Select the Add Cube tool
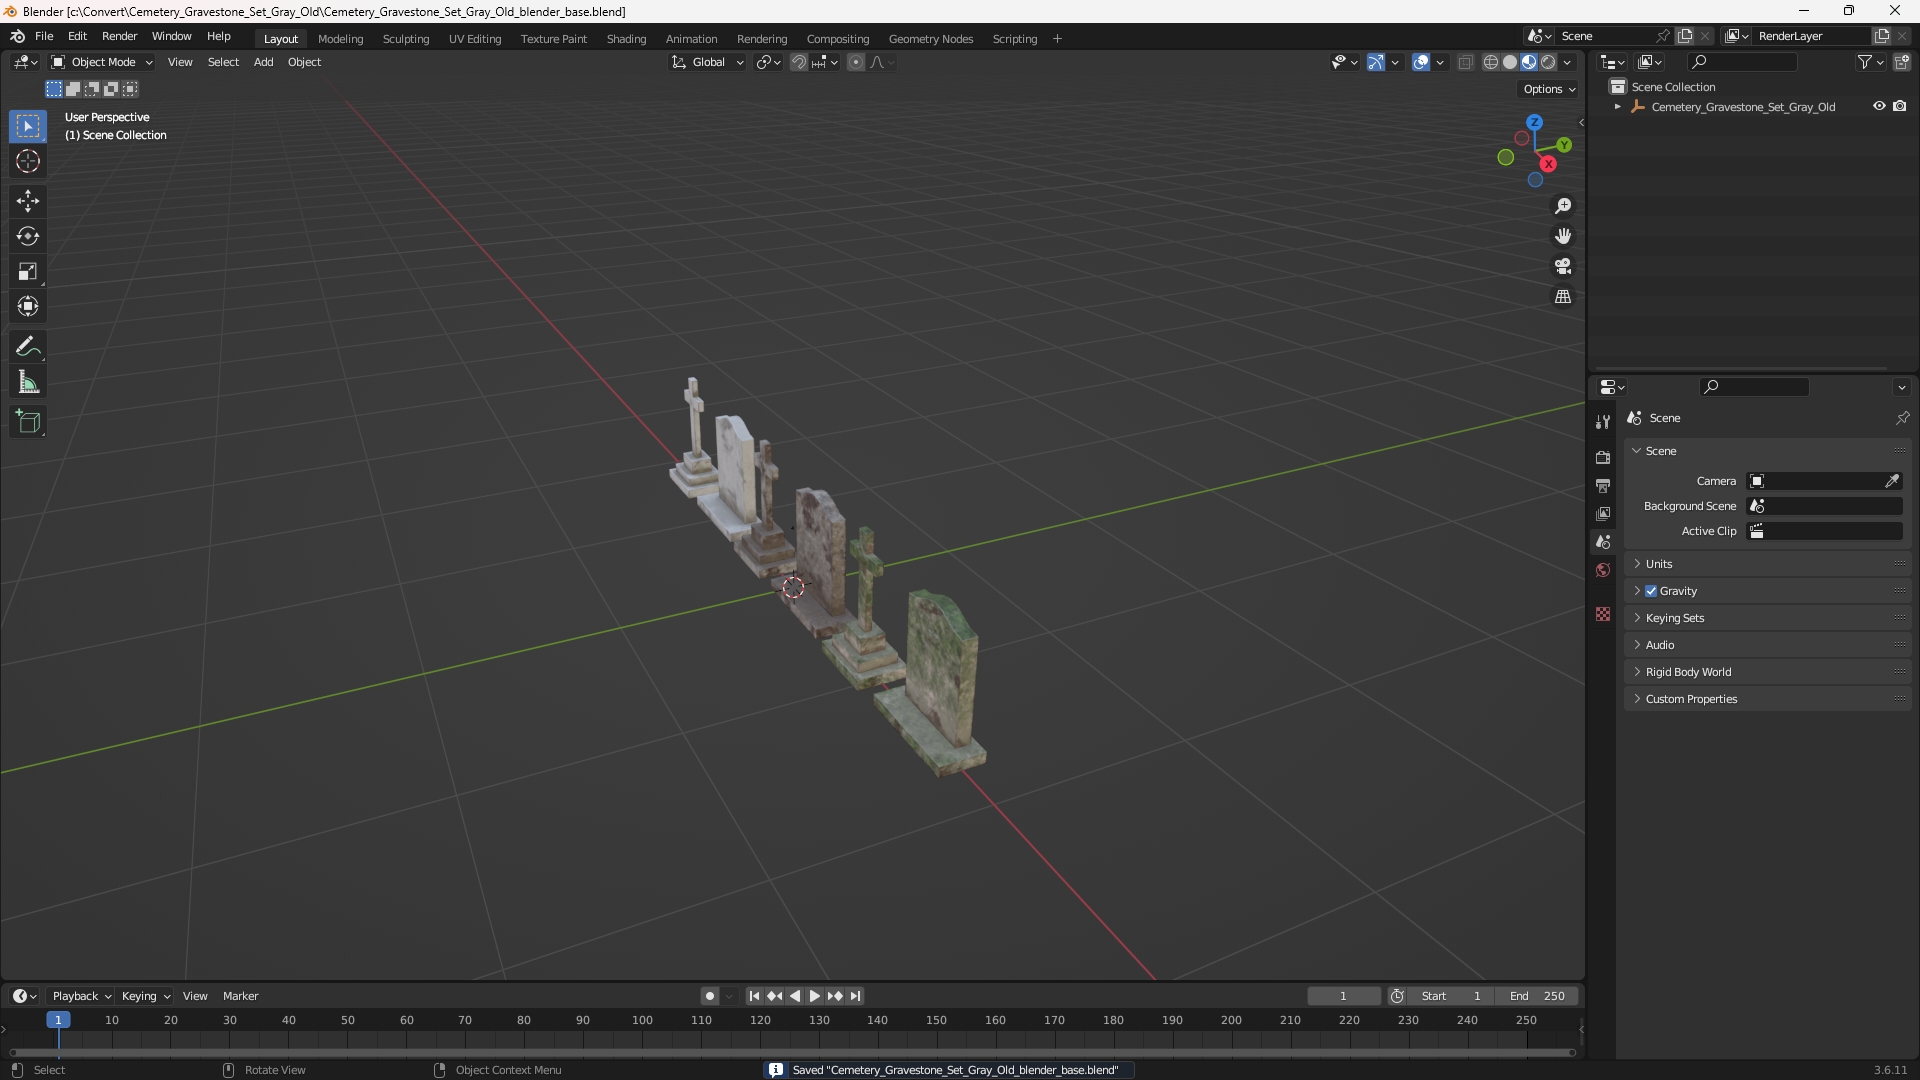This screenshot has width=1920, height=1080. (28, 421)
